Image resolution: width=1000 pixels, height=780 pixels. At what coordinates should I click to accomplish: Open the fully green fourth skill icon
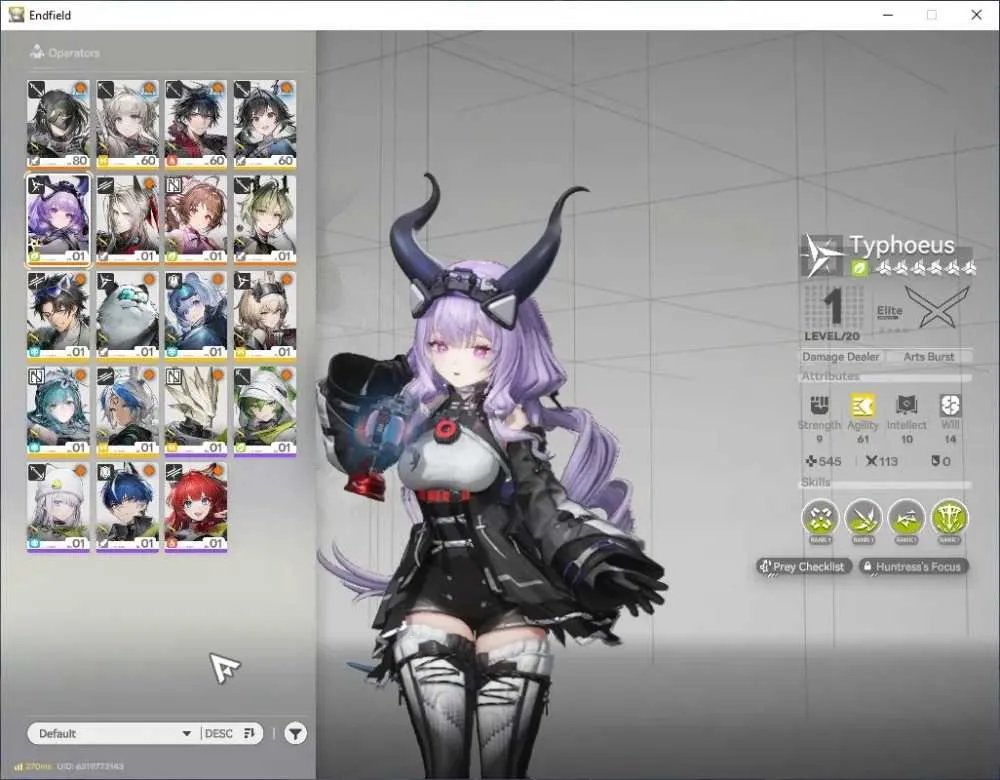click(950, 518)
